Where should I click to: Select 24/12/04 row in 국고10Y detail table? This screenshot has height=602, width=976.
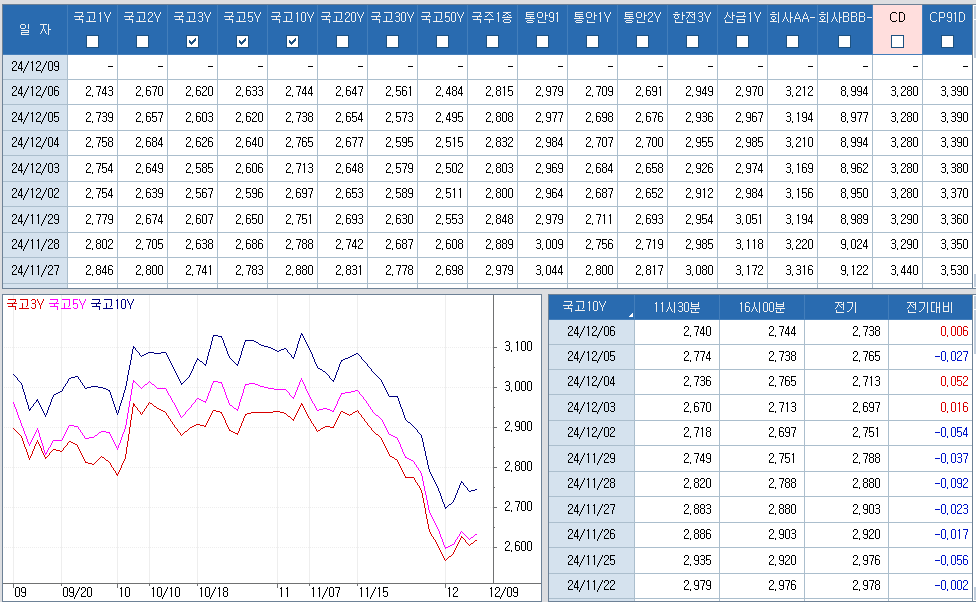pyautogui.click(x=591, y=381)
